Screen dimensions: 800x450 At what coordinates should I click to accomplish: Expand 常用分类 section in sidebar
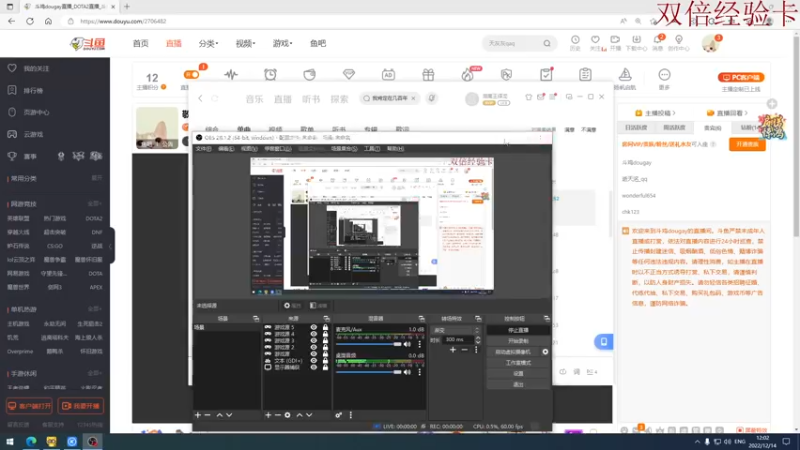pos(96,178)
